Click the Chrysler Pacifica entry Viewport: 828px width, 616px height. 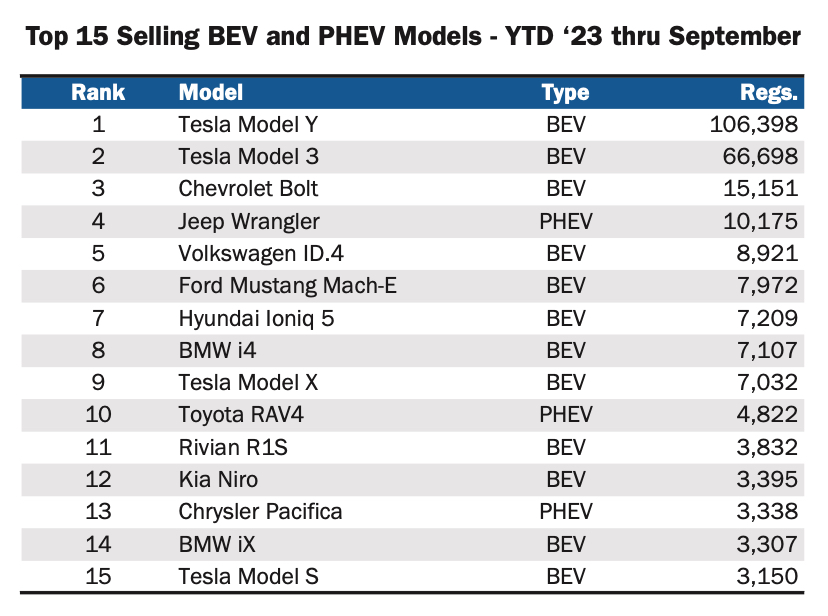(x=260, y=511)
